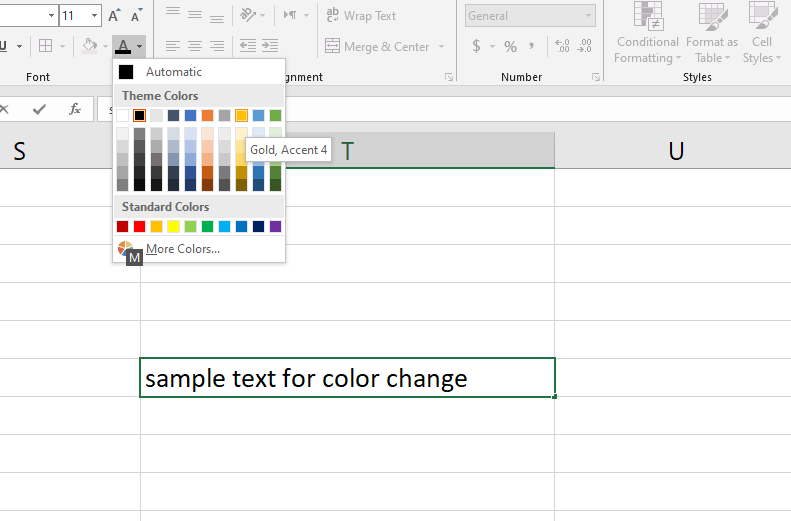
Task: Pick the dark red standard color
Action: (x=123, y=226)
